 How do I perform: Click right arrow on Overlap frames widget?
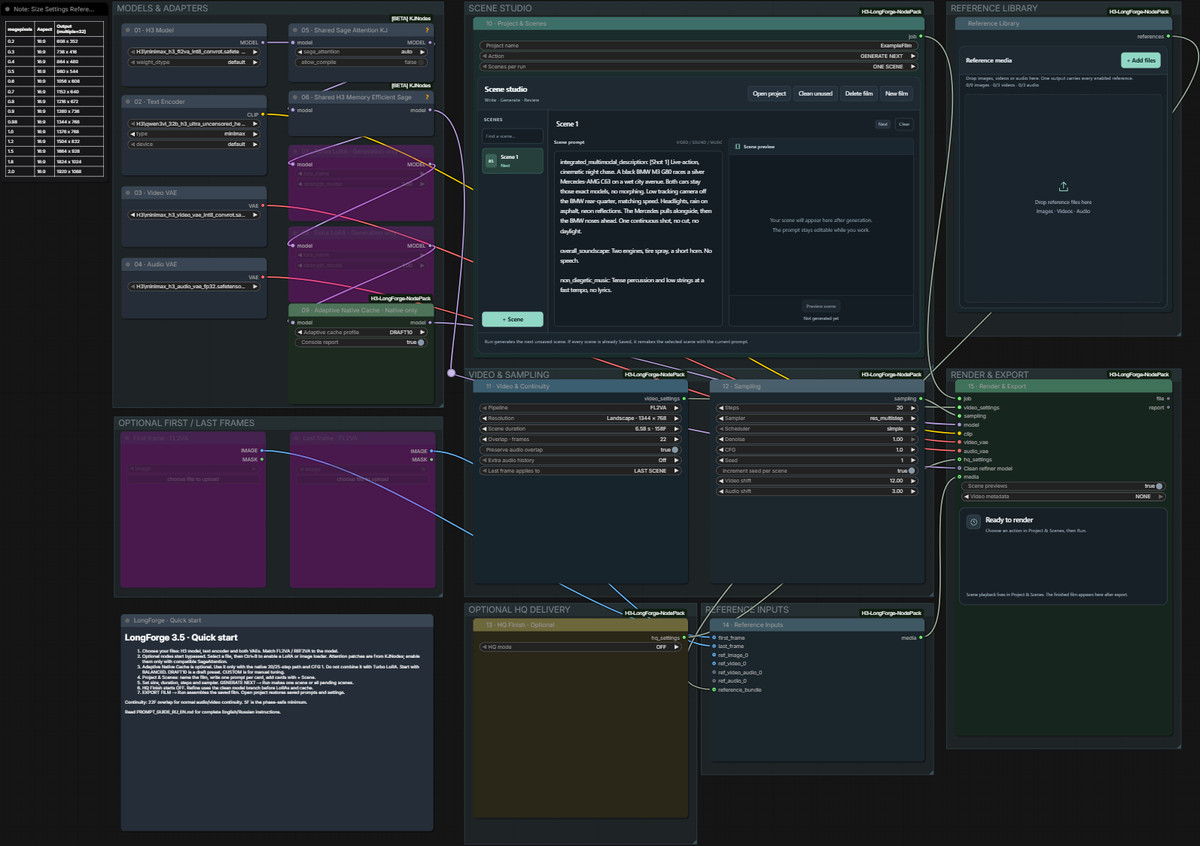[x=678, y=439]
